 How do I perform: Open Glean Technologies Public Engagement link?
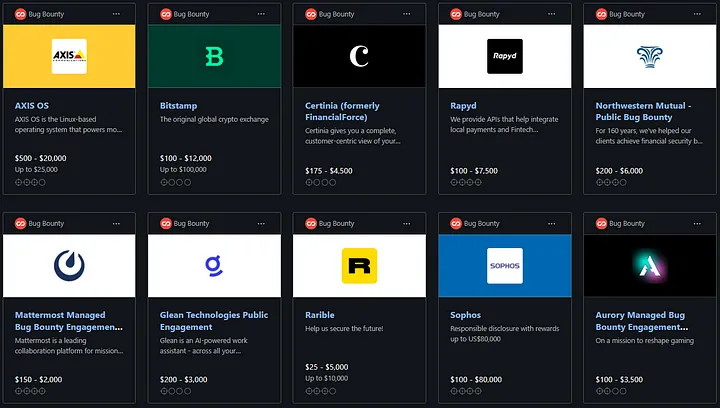214,320
